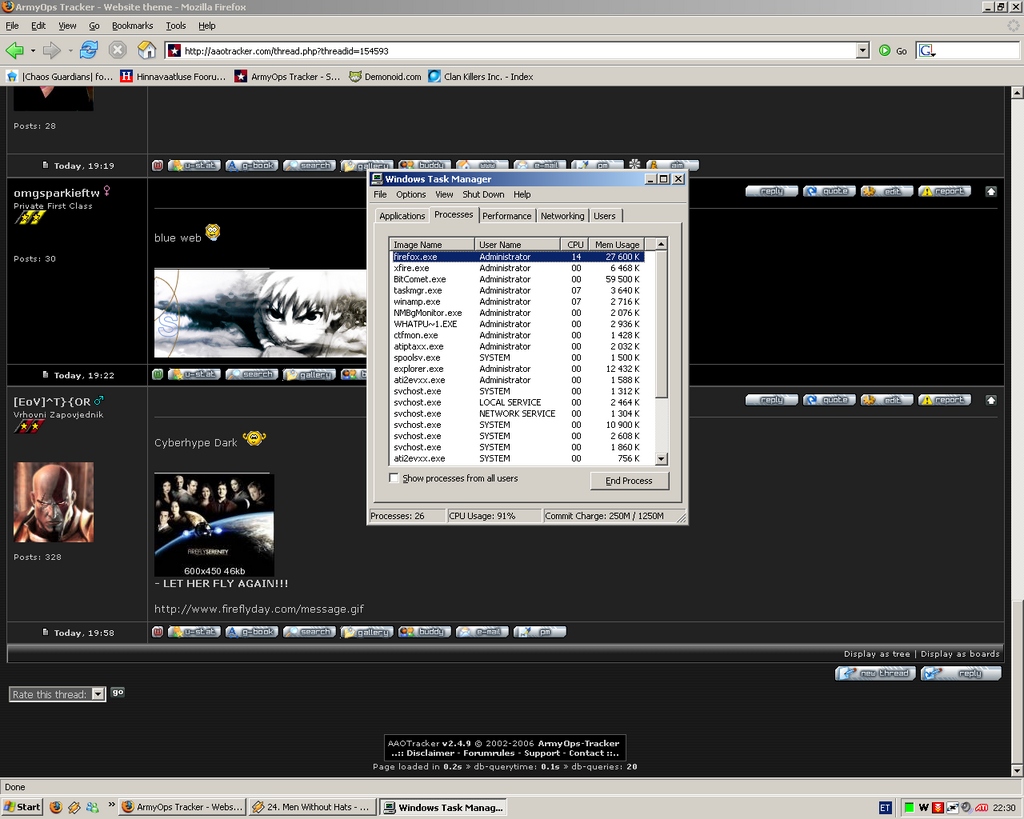Open the fireflyday.com message.gif link
Image resolution: width=1024 pixels, height=819 pixels.
tap(259, 609)
